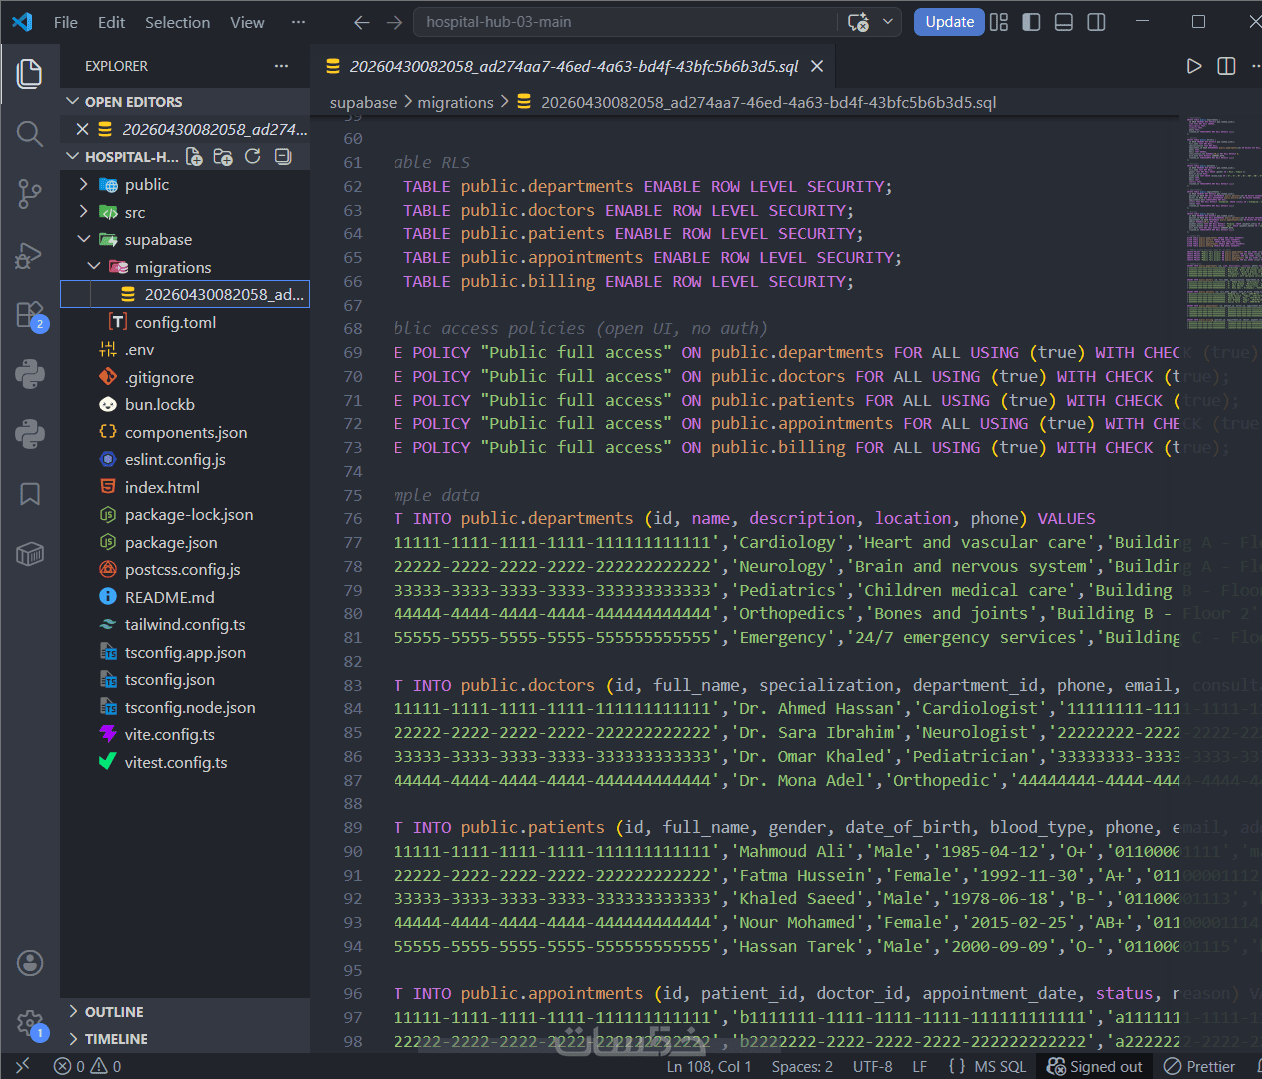Click Refresh Explorer icon

pyautogui.click(x=253, y=157)
